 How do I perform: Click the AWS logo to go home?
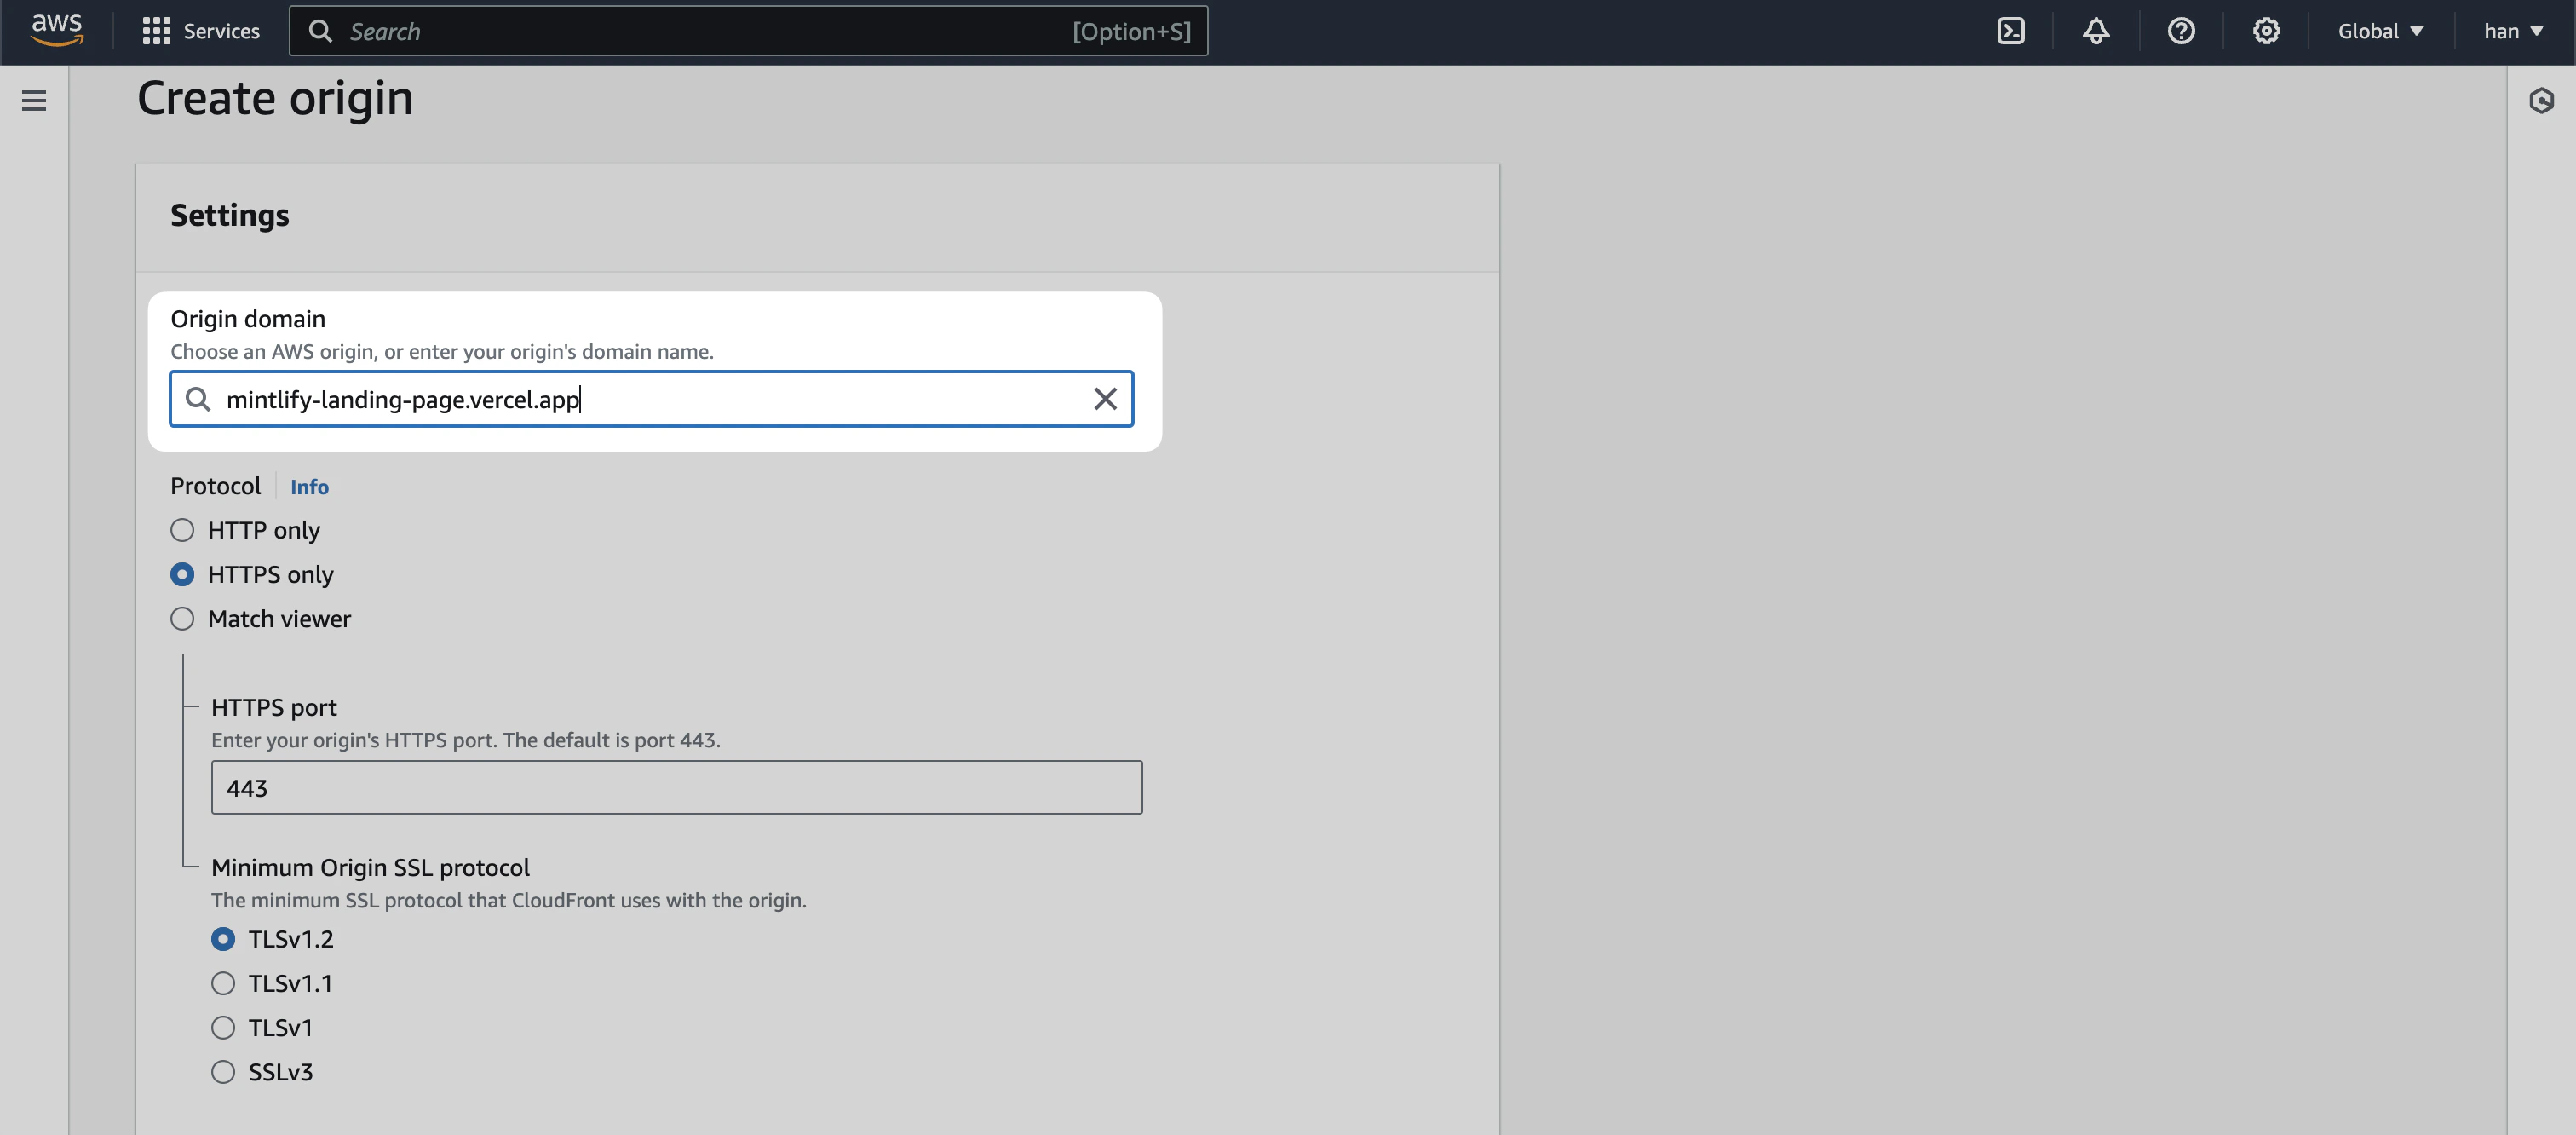point(56,31)
